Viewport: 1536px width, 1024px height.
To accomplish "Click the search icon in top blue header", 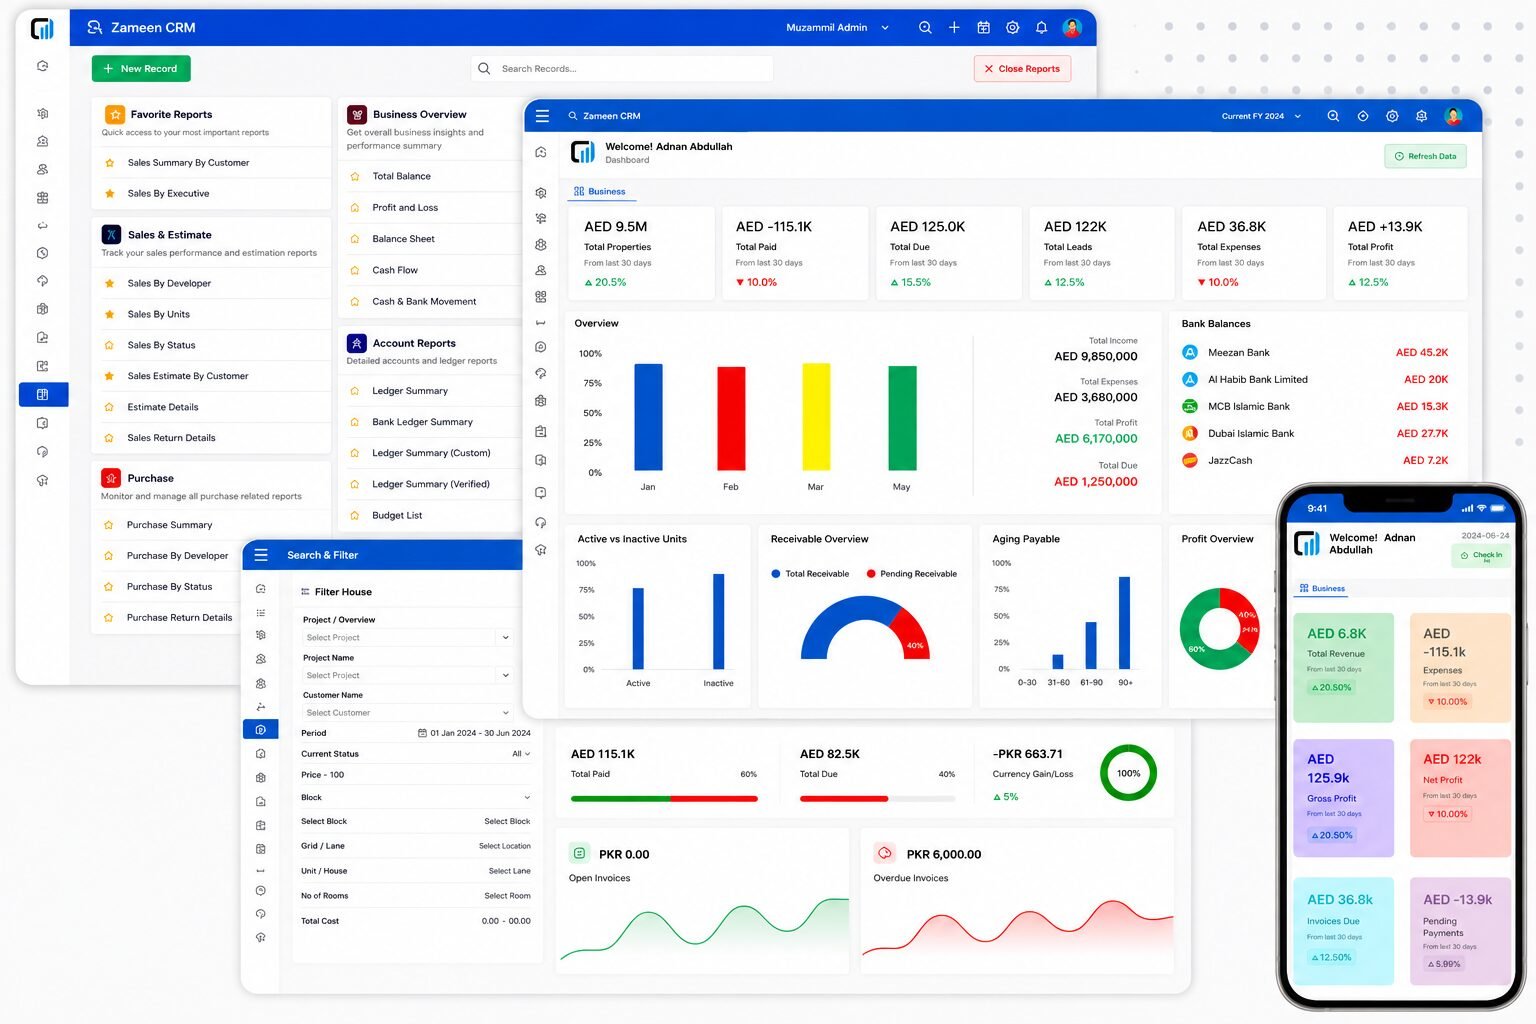I will click(925, 28).
